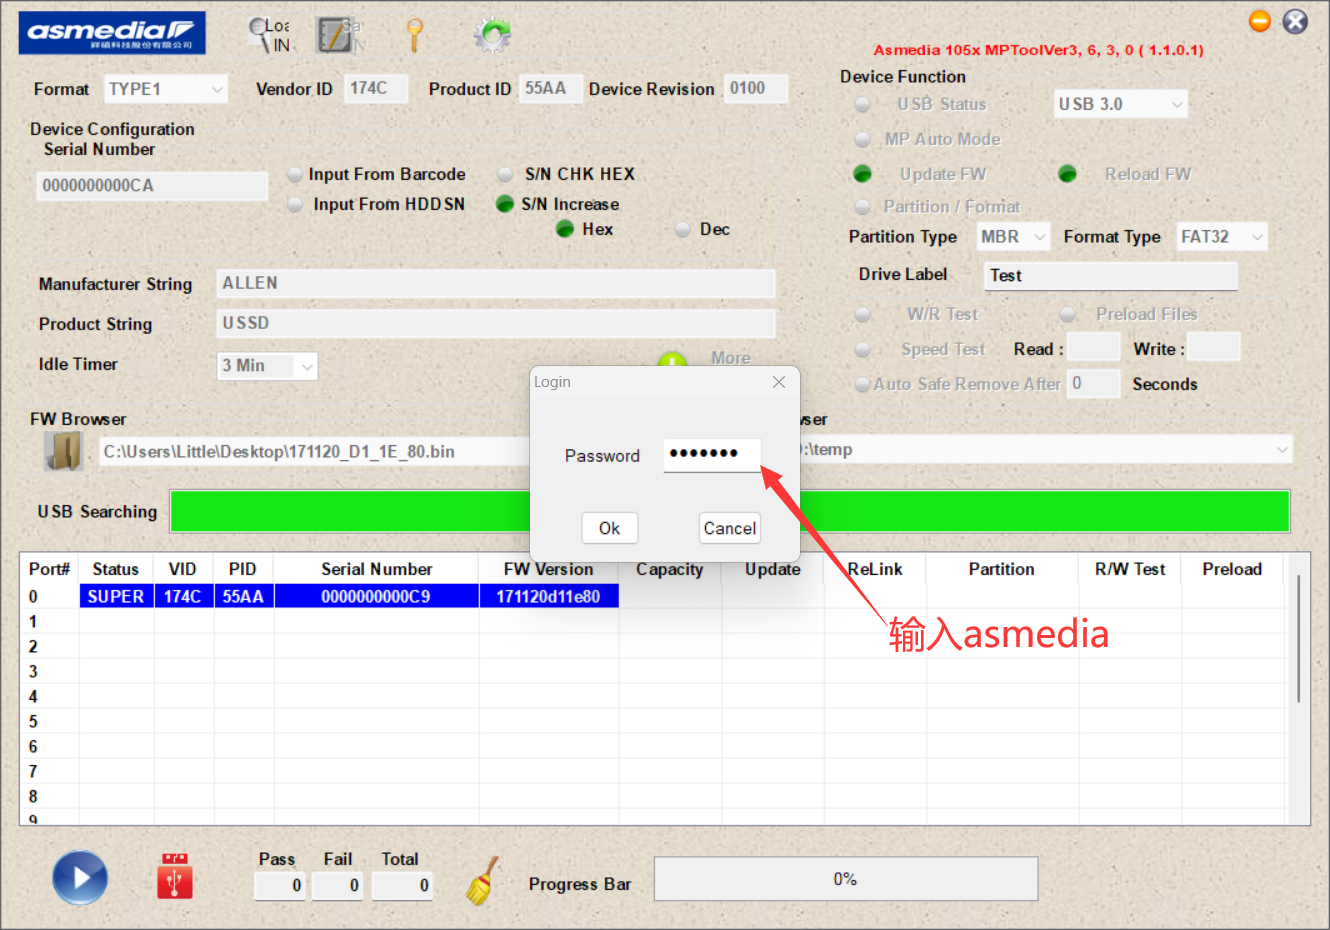Click the orange minimize button
The width and height of the screenshot is (1330, 930).
[x=1260, y=21]
